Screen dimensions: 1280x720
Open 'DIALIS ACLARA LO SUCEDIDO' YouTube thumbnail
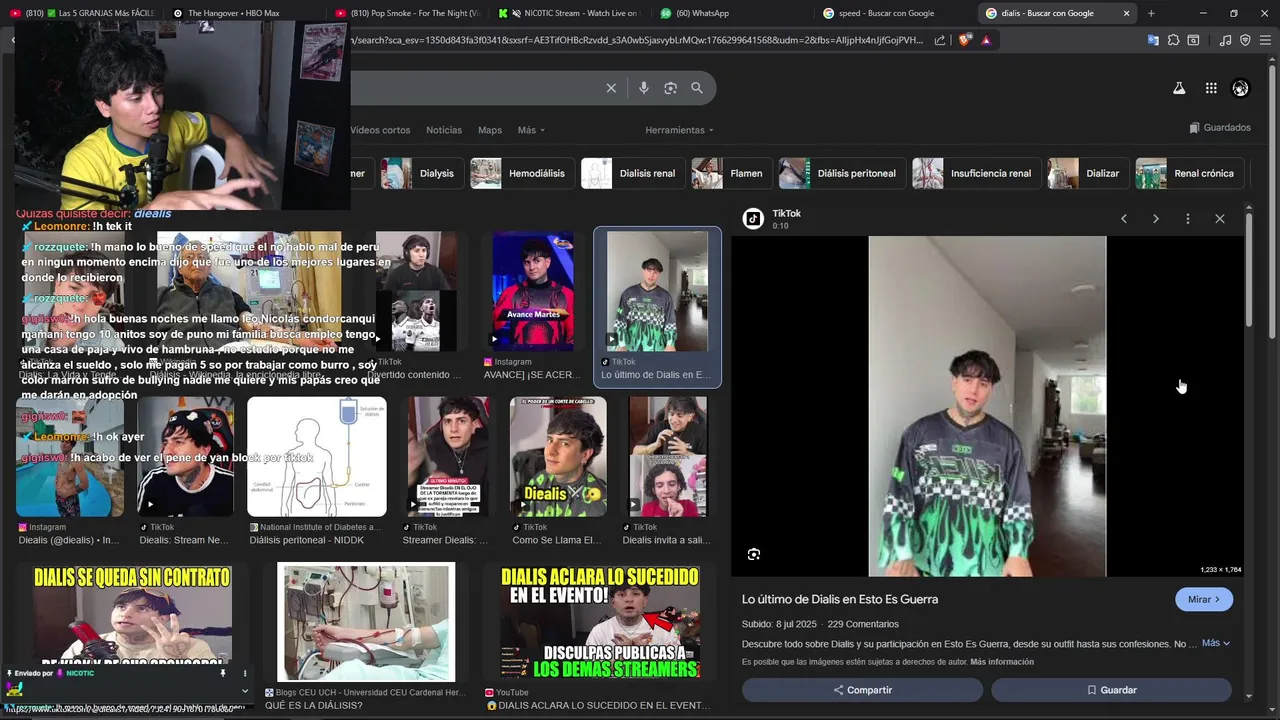pyautogui.click(x=600, y=621)
